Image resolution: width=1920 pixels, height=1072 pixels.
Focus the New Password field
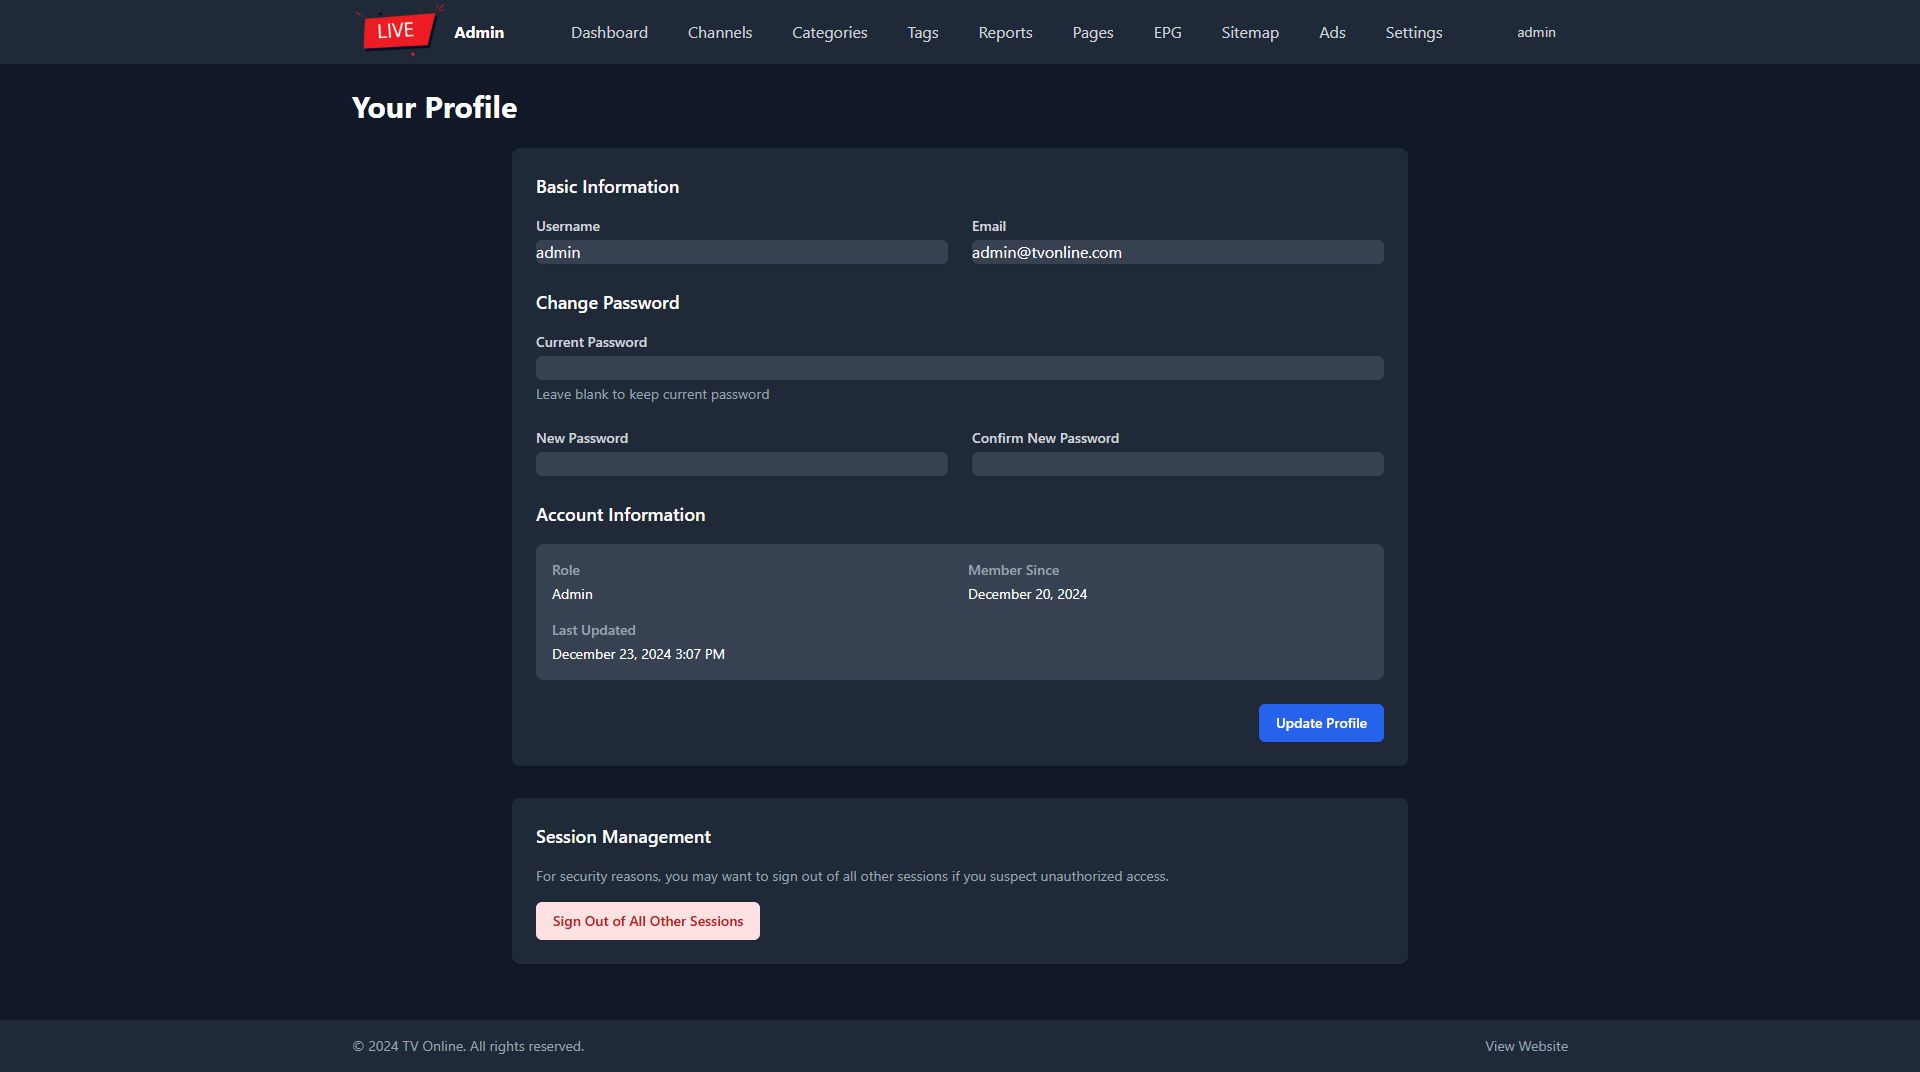(x=741, y=464)
